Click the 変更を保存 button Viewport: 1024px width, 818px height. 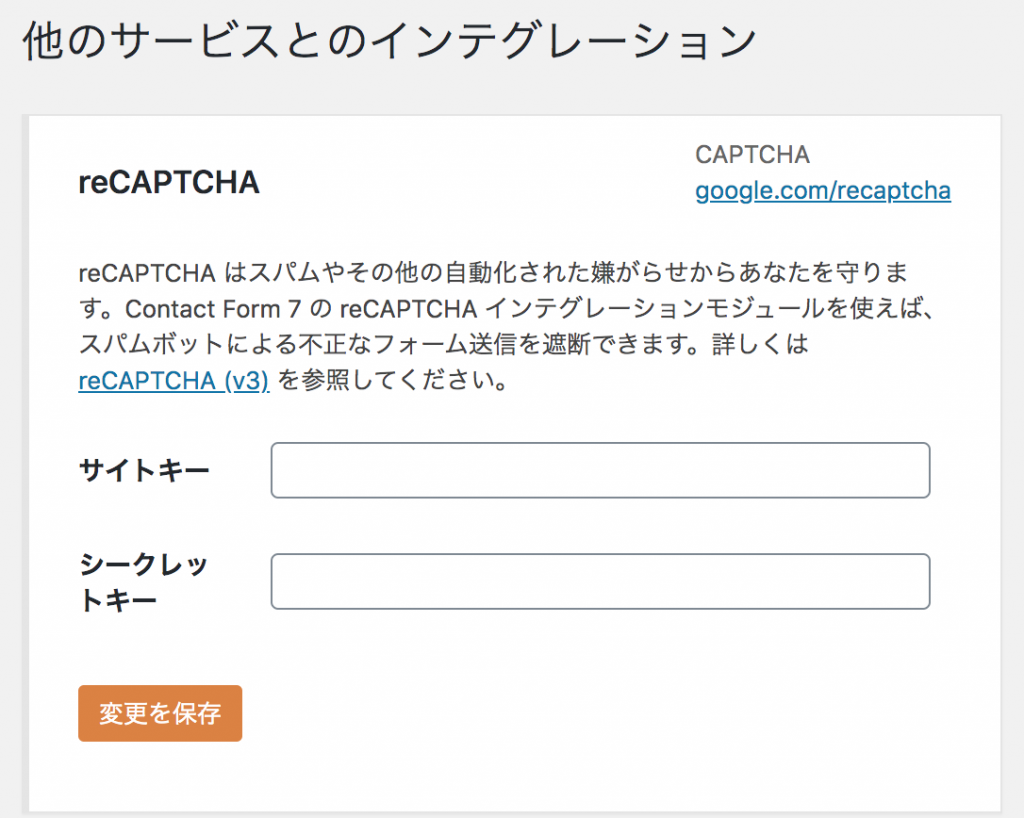(x=160, y=713)
